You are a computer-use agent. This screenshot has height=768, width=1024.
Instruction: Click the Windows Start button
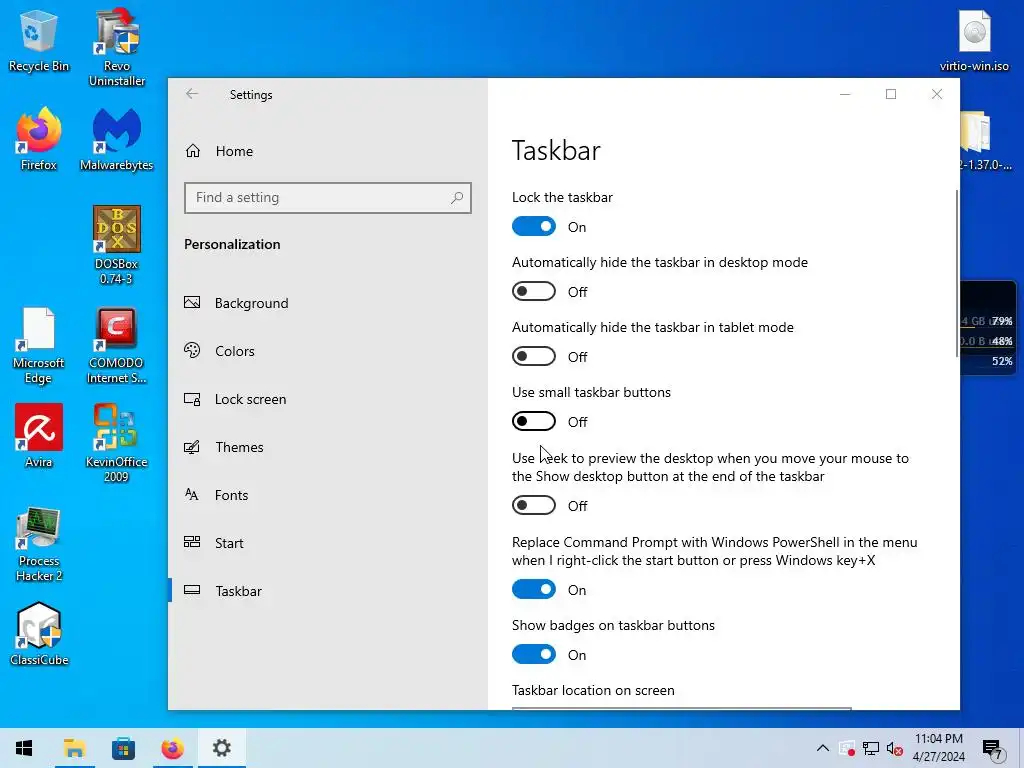pyautogui.click(x=24, y=748)
